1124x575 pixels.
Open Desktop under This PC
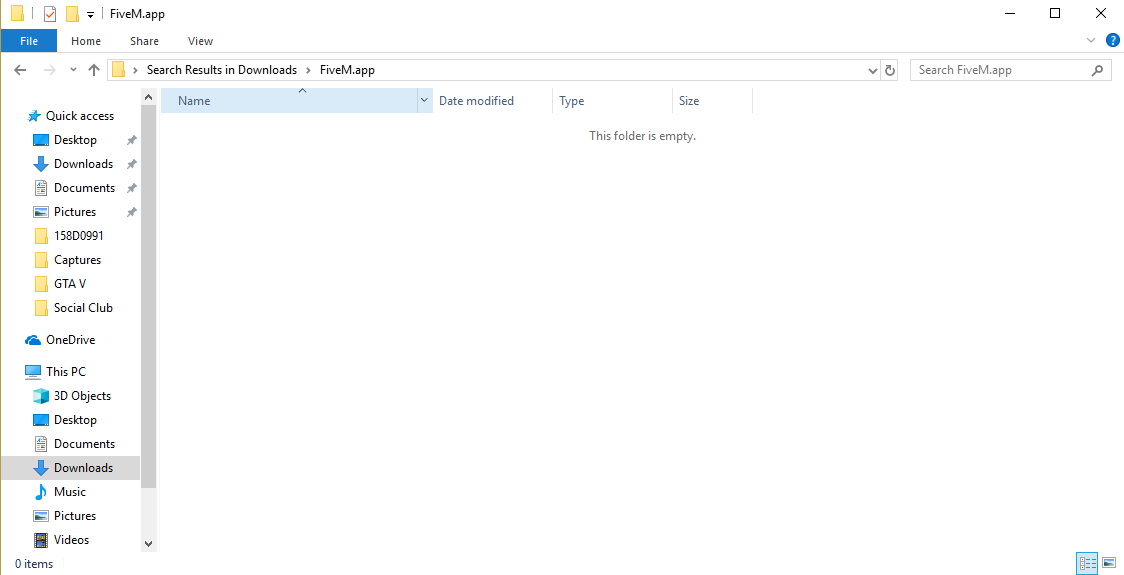[75, 419]
